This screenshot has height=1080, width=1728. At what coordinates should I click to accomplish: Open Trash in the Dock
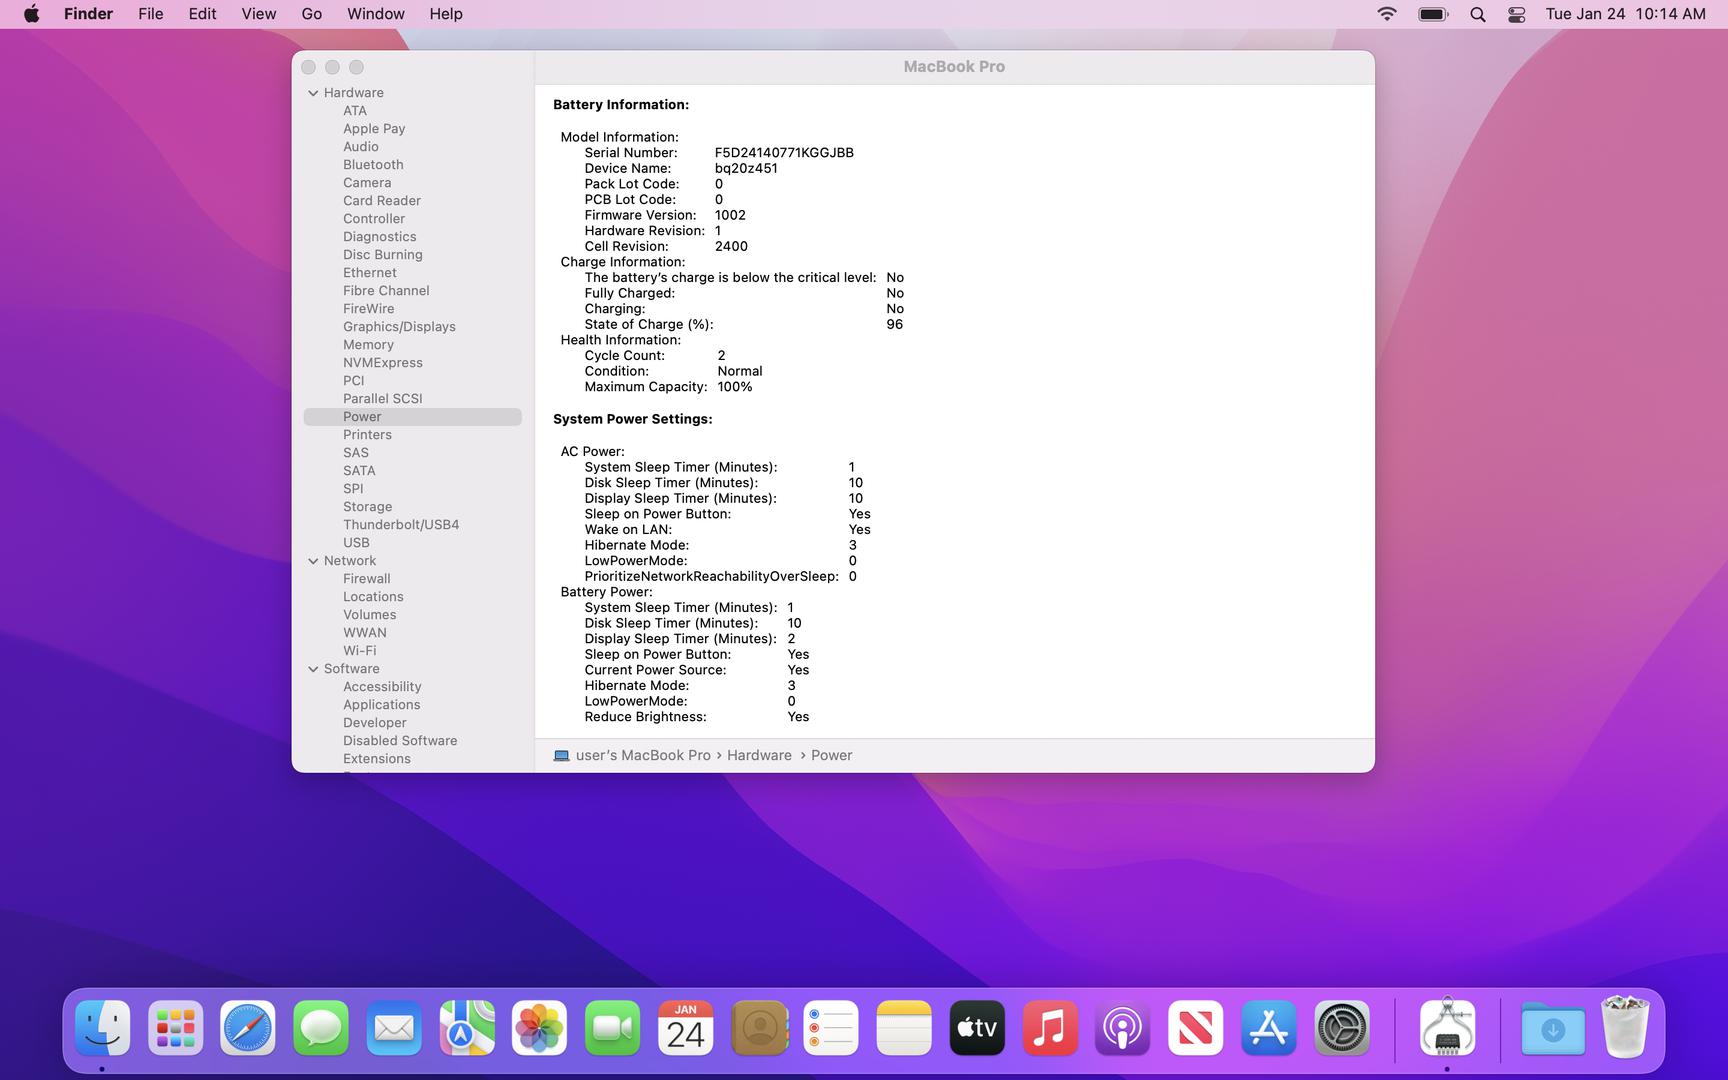click(1626, 1027)
